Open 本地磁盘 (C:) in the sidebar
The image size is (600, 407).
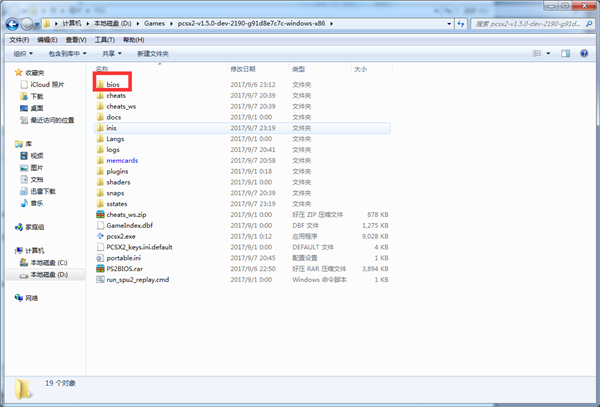pyautogui.click(x=44, y=263)
